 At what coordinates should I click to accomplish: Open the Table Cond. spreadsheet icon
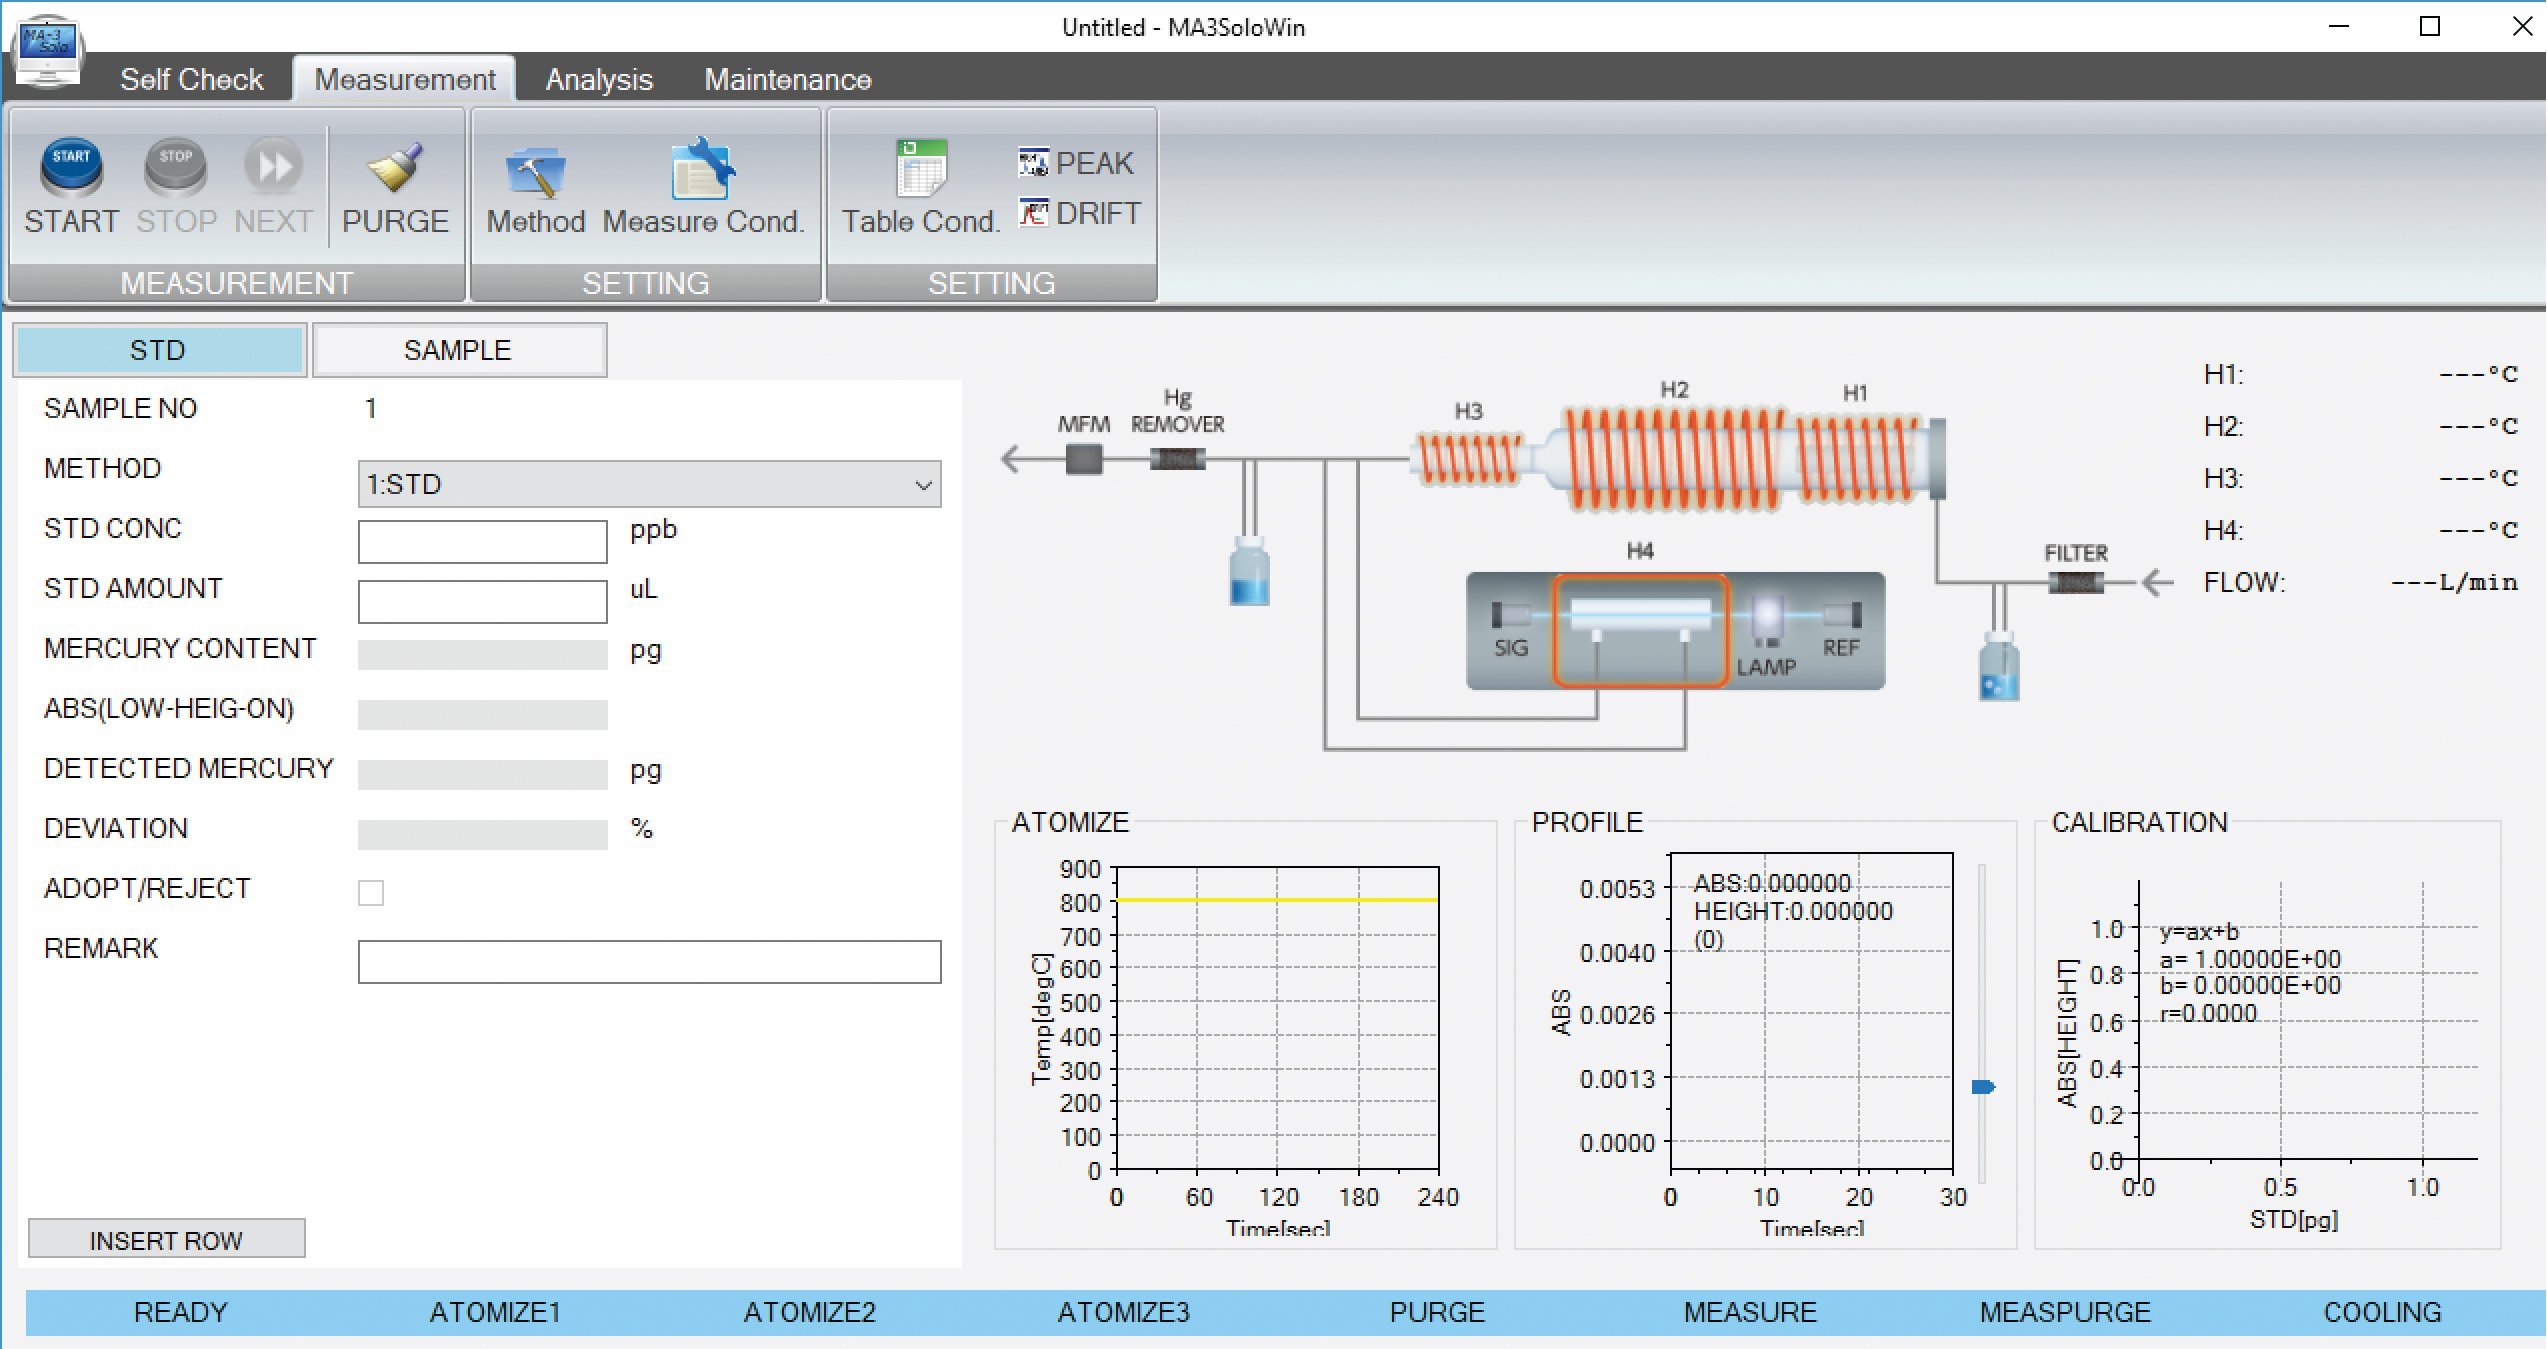tap(920, 170)
